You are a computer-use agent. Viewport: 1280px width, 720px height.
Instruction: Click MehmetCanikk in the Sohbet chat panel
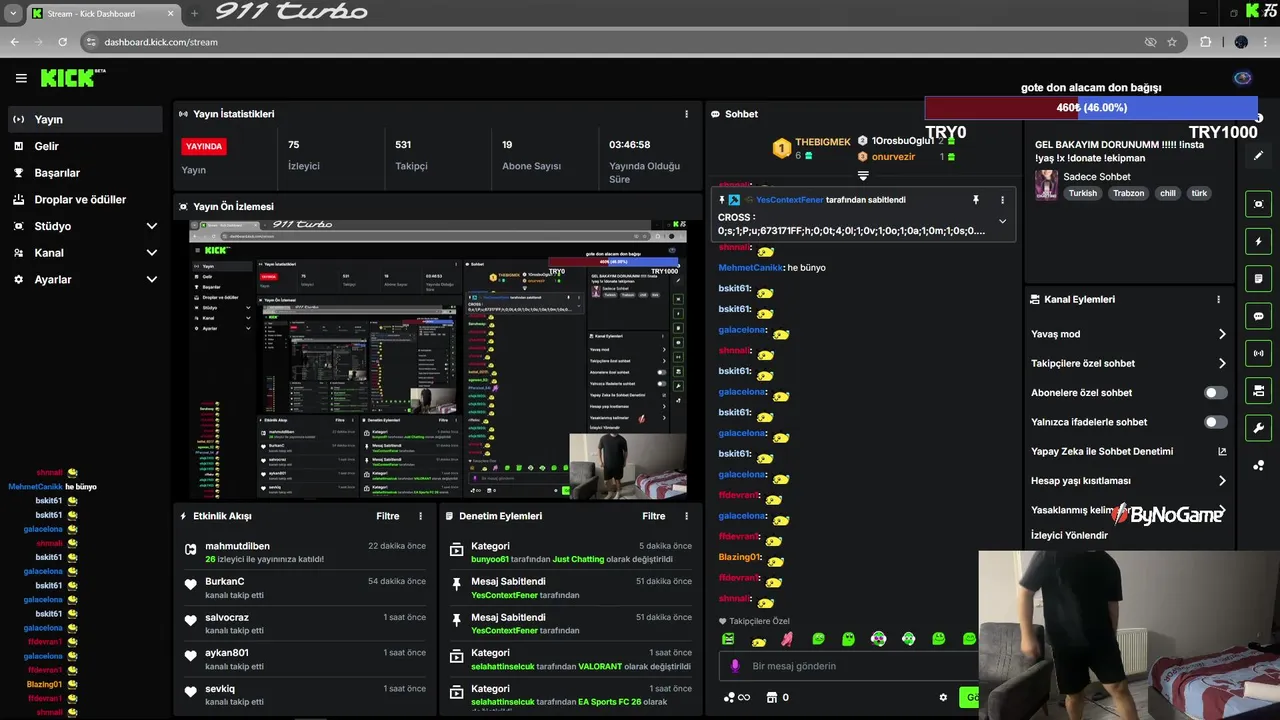coord(751,268)
